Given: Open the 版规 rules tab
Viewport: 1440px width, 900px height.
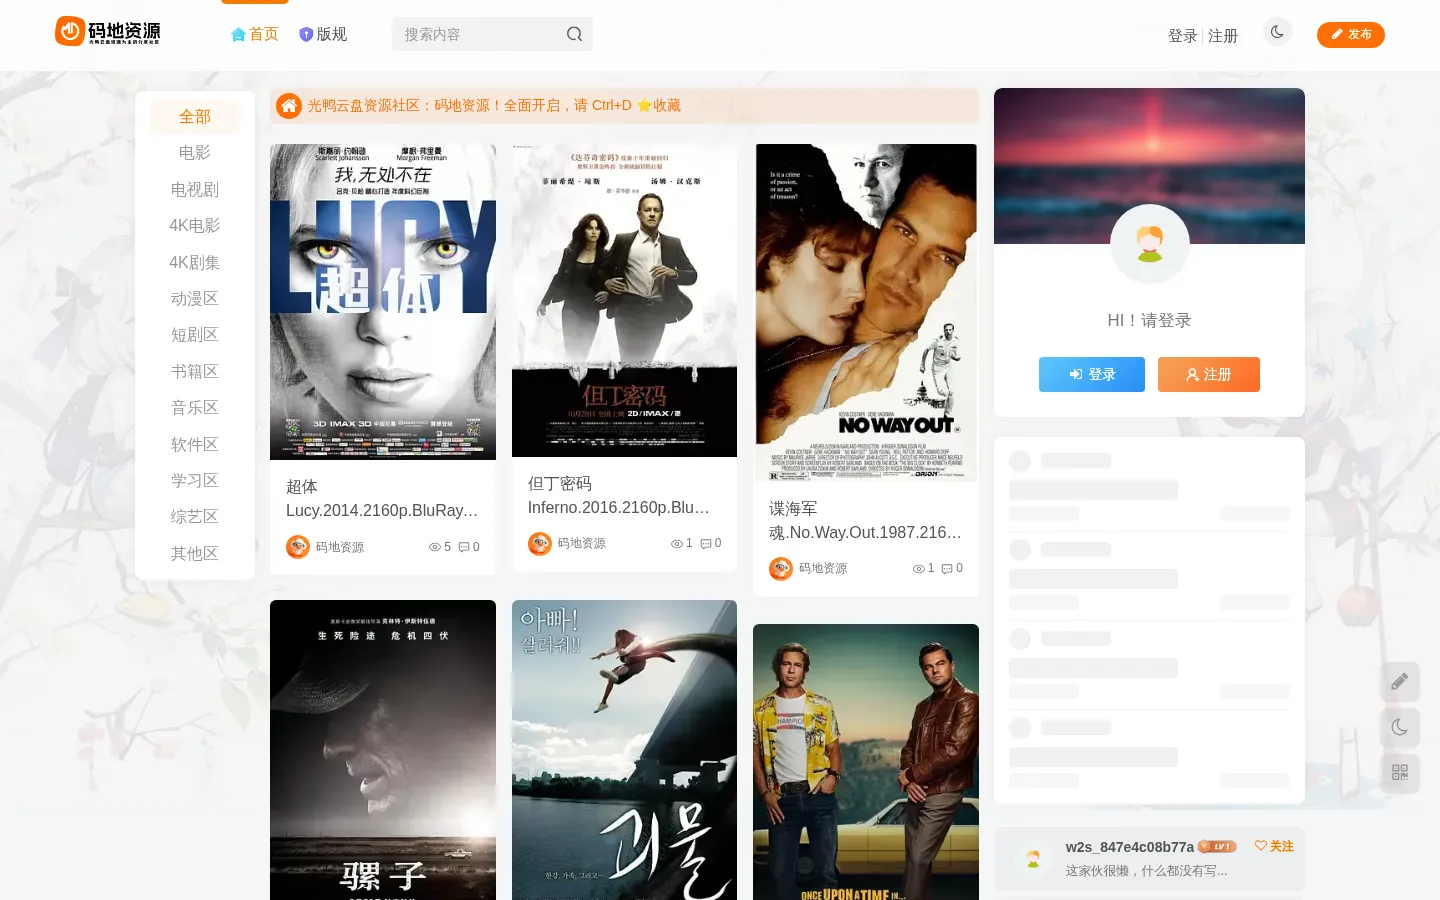Looking at the screenshot, I should pyautogui.click(x=323, y=34).
